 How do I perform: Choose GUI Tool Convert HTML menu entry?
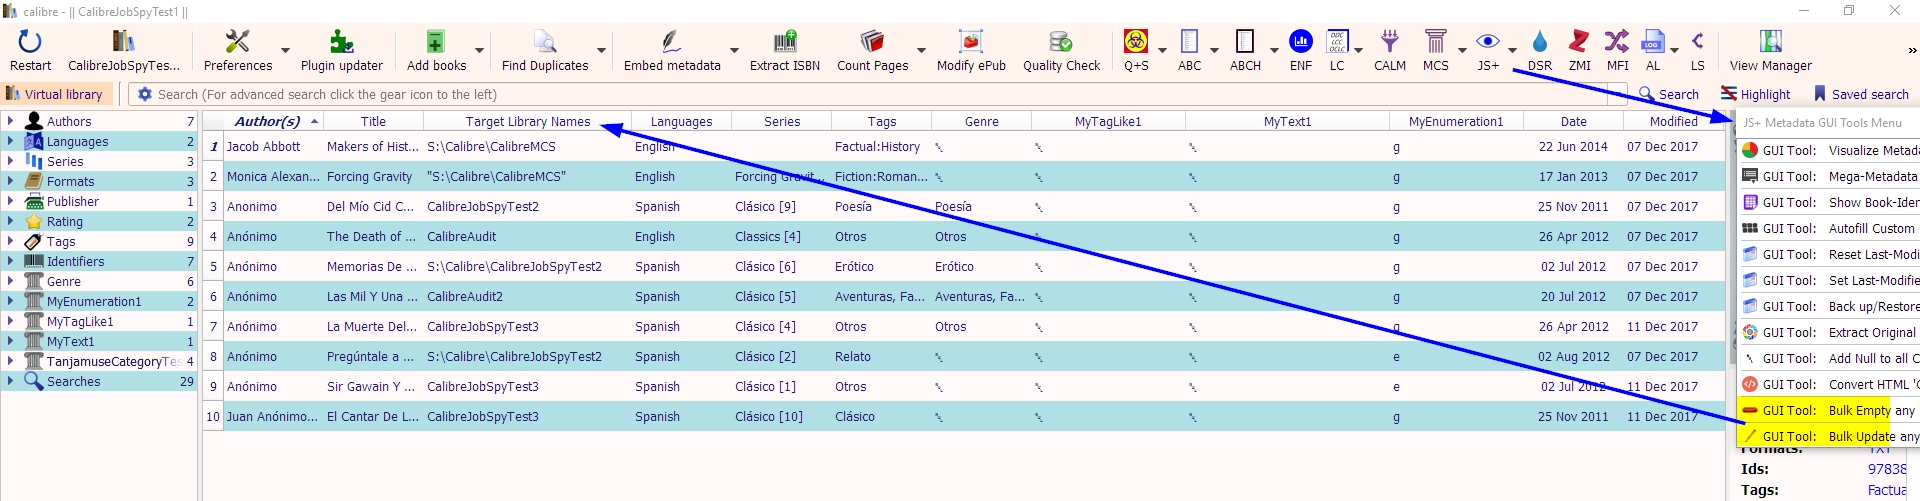click(x=1829, y=384)
